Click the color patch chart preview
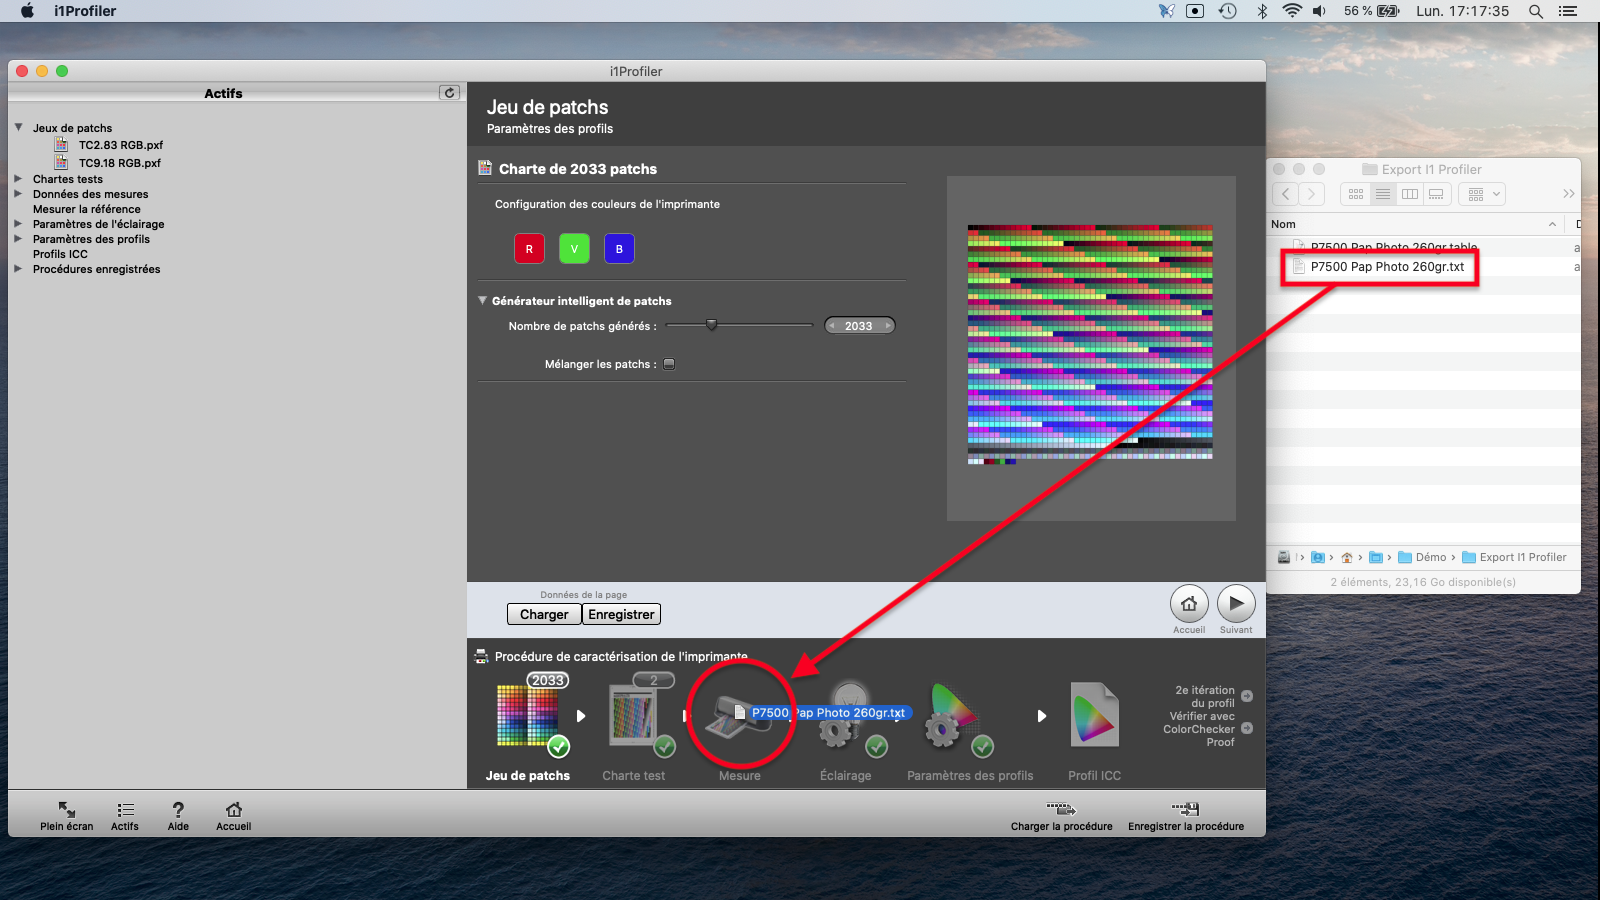Image resolution: width=1600 pixels, height=900 pixels. click(x=1090, y=344)
